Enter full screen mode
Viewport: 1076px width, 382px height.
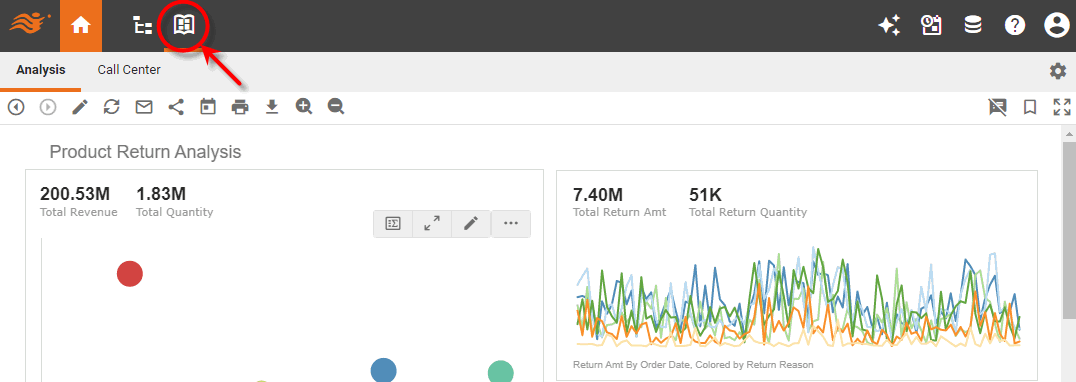click(x=1062, y=107)
